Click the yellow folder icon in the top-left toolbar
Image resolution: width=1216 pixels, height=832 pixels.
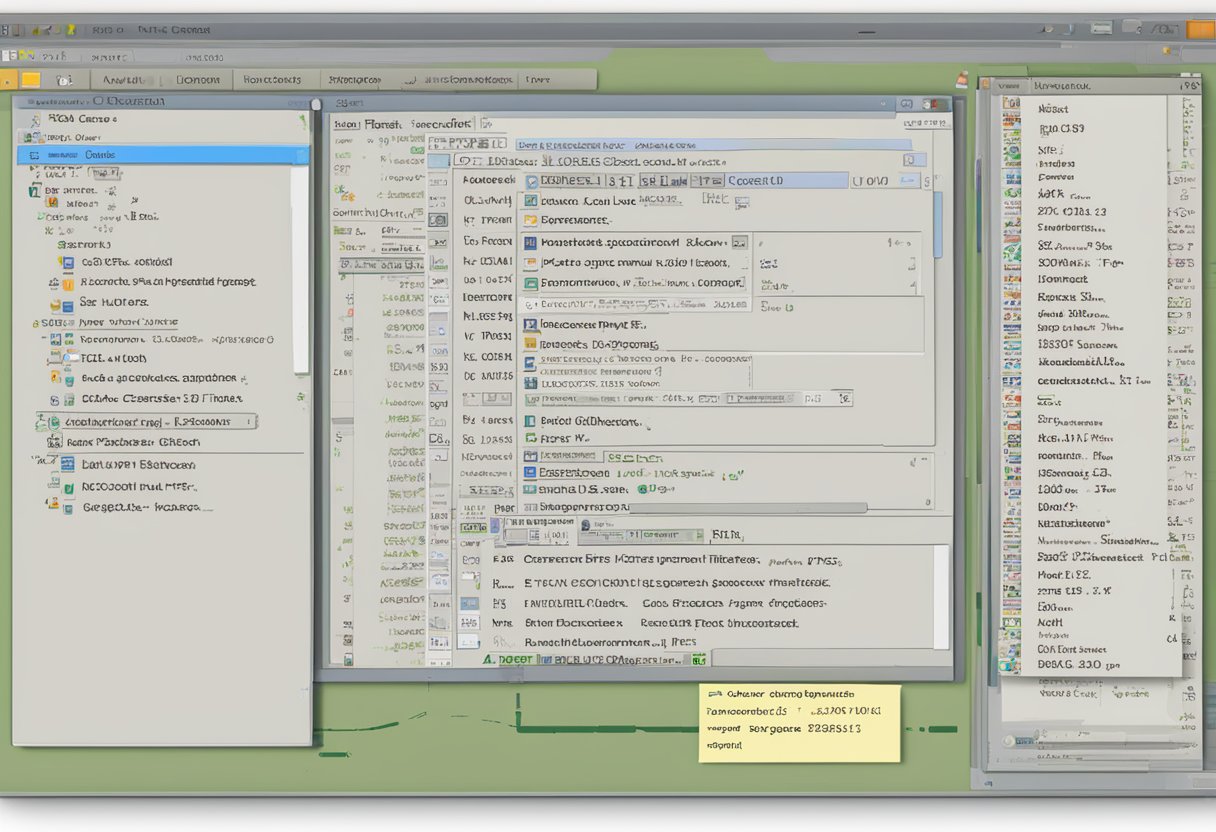point(30,80)
